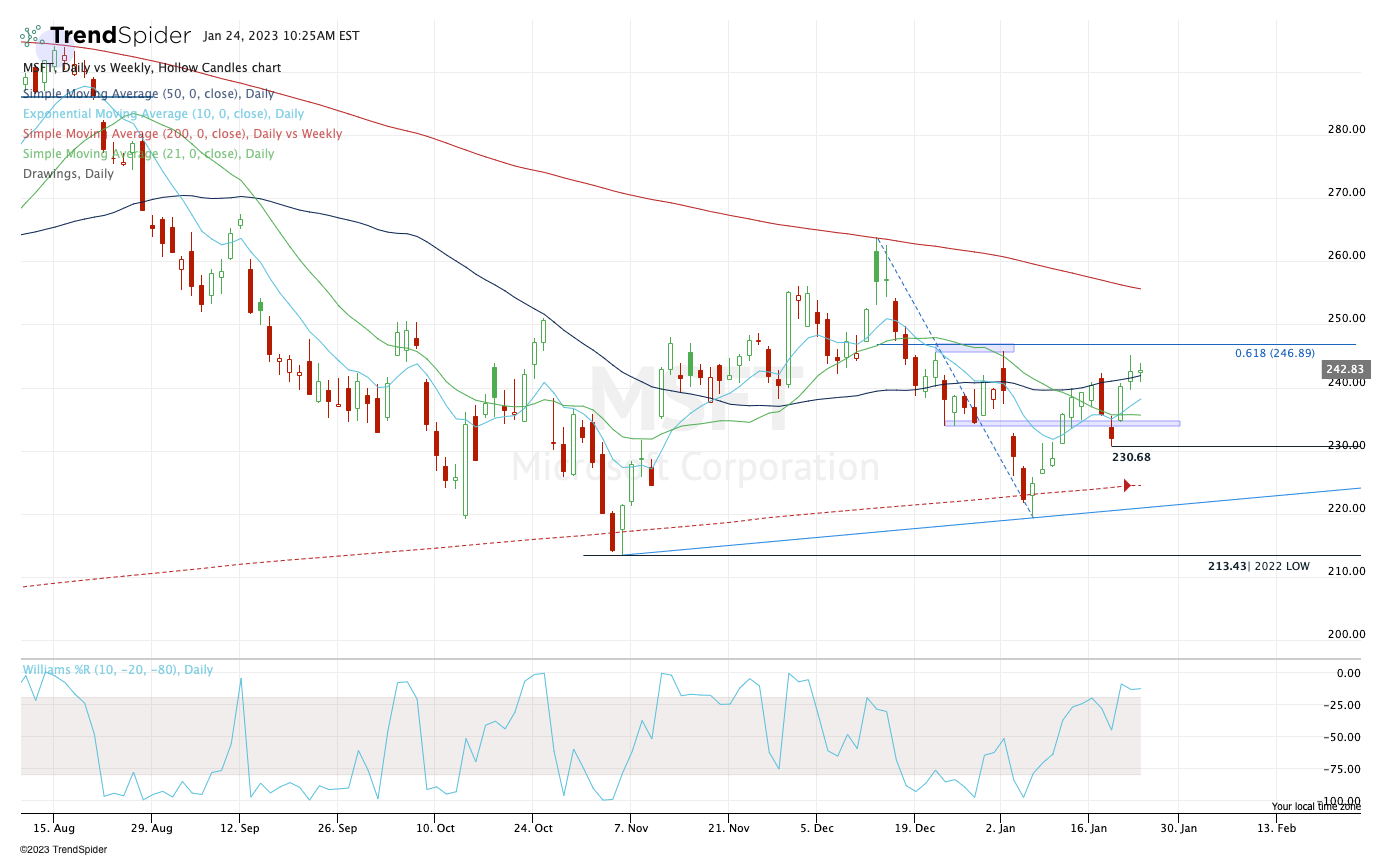Click the 13. Feb date label
The height and width of the screenshot is (859, 1391).
(1275, 828)
